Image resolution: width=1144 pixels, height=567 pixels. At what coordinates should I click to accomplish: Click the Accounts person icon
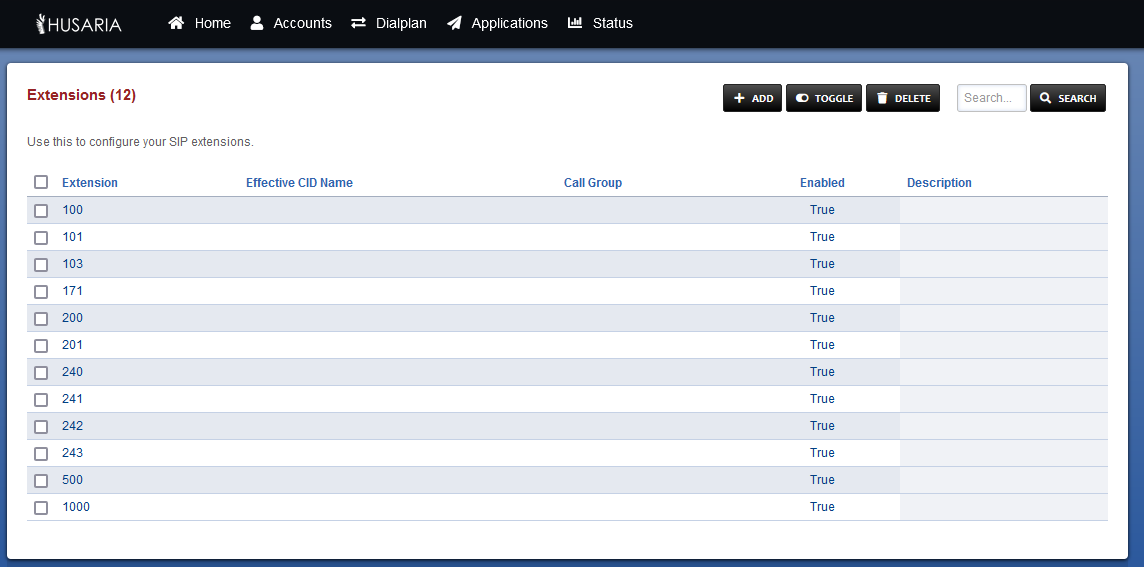pyautogui.click(x=257, y=23)
